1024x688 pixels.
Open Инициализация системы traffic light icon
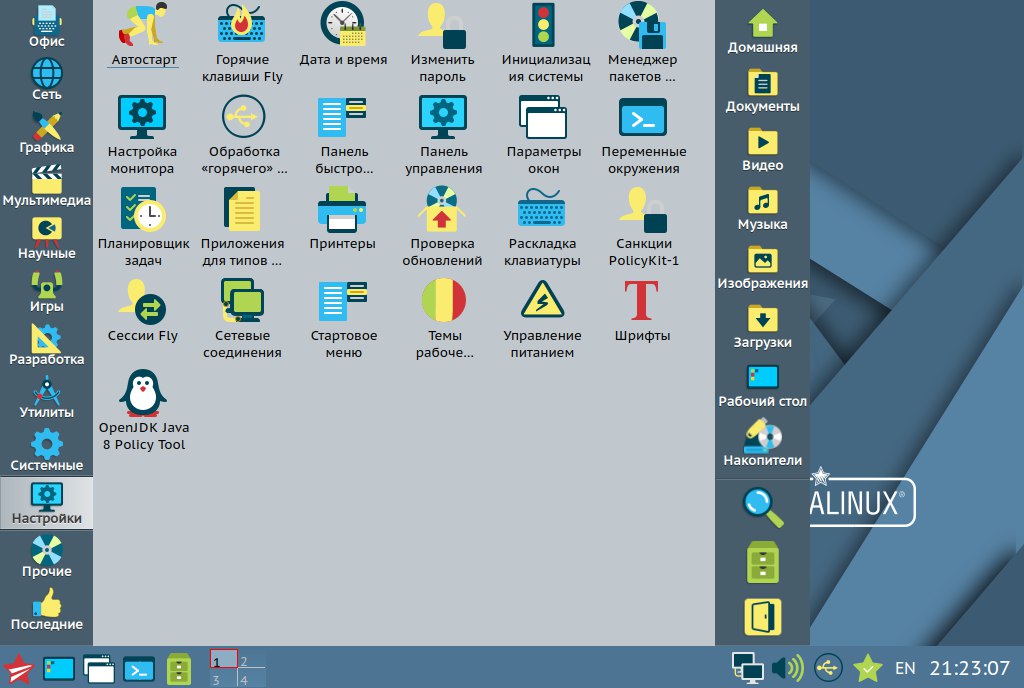[544, 42]
